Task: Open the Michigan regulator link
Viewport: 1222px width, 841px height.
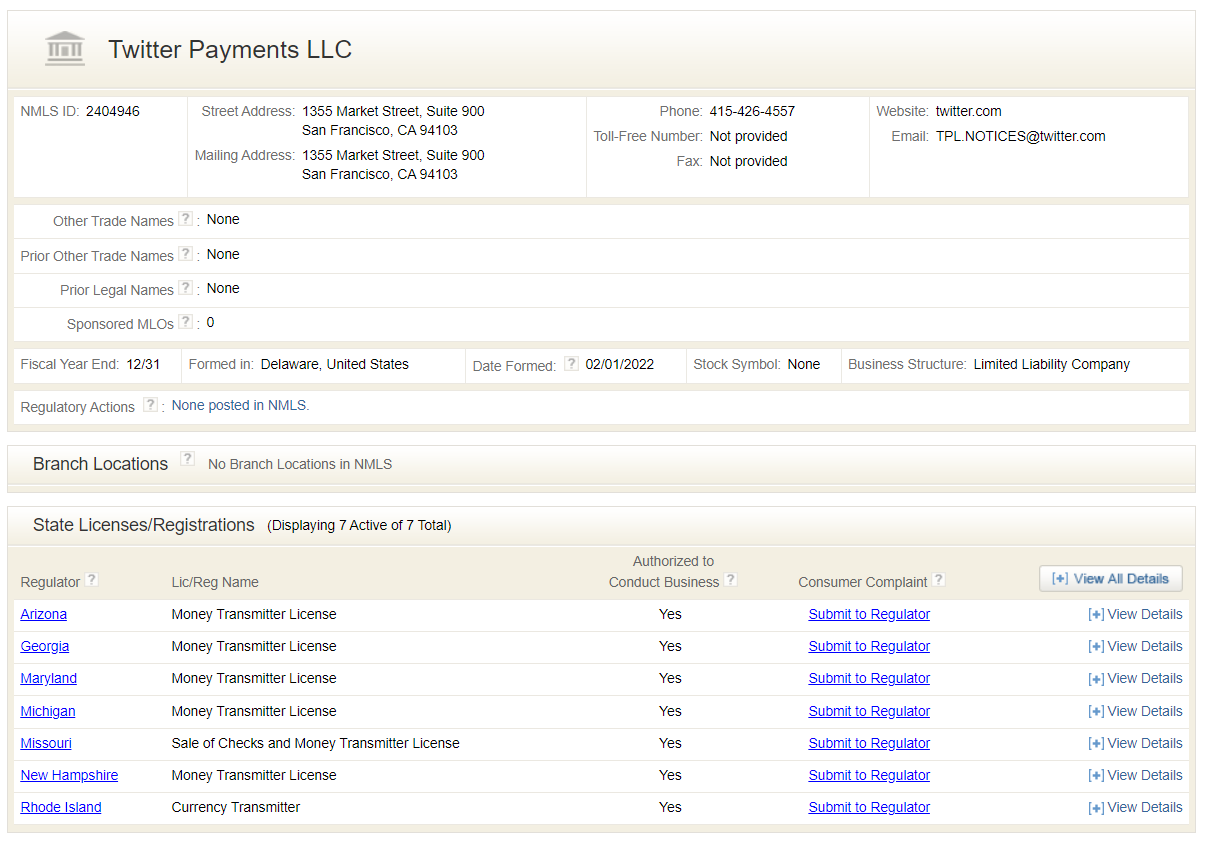Action: 48,711
